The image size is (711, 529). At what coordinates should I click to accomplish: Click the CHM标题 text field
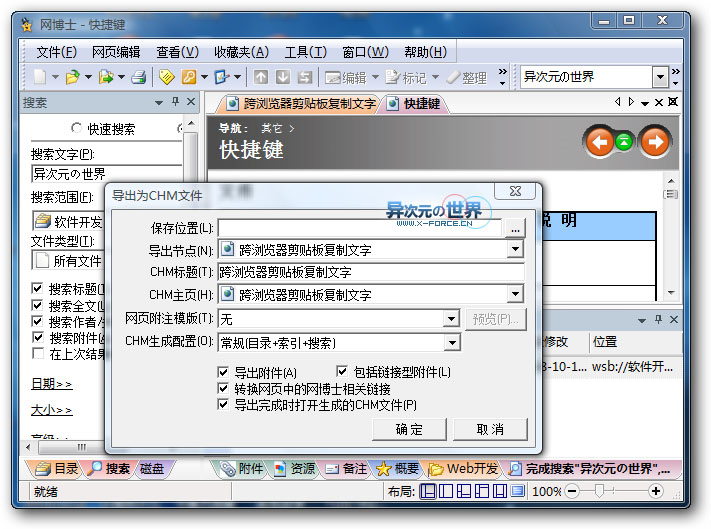point(371,272)
